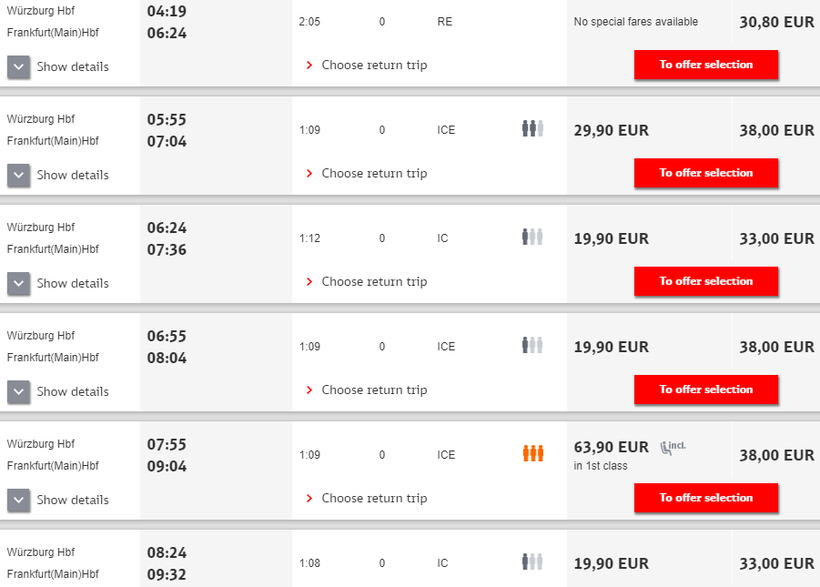Image resolution: width=820 pixels, height=587 pixels.
Task: Click To offer selection for 07:55 ICE
Action: coord(706,498)
